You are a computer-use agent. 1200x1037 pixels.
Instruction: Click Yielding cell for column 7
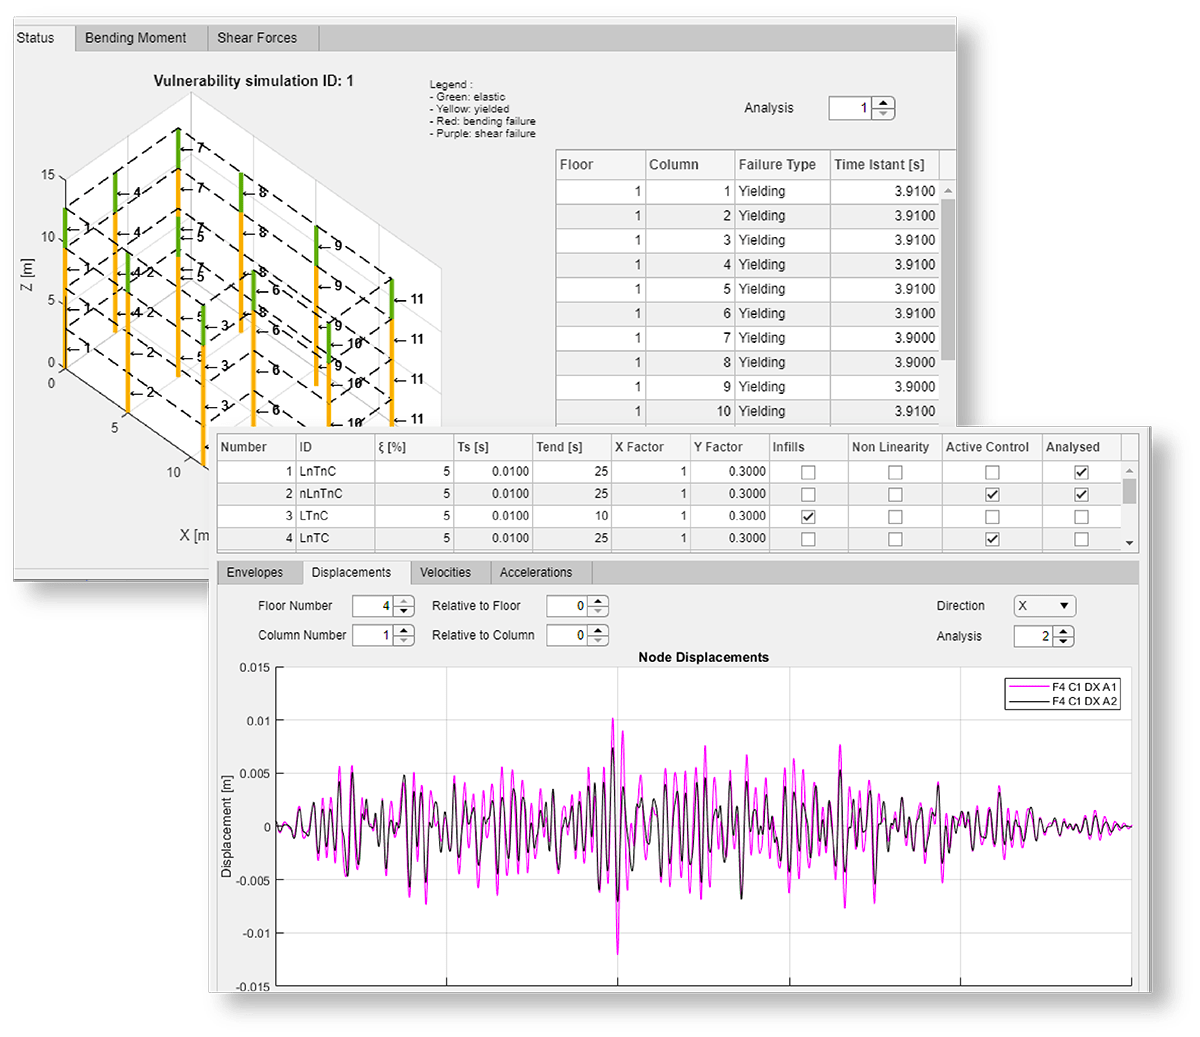[x=782, y=338]
